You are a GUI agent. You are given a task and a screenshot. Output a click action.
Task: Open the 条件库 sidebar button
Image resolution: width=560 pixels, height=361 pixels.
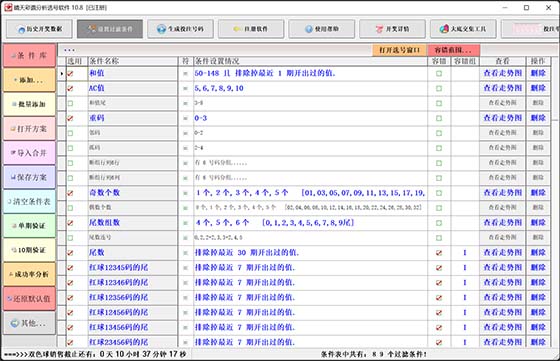click(x=30, y=55)
